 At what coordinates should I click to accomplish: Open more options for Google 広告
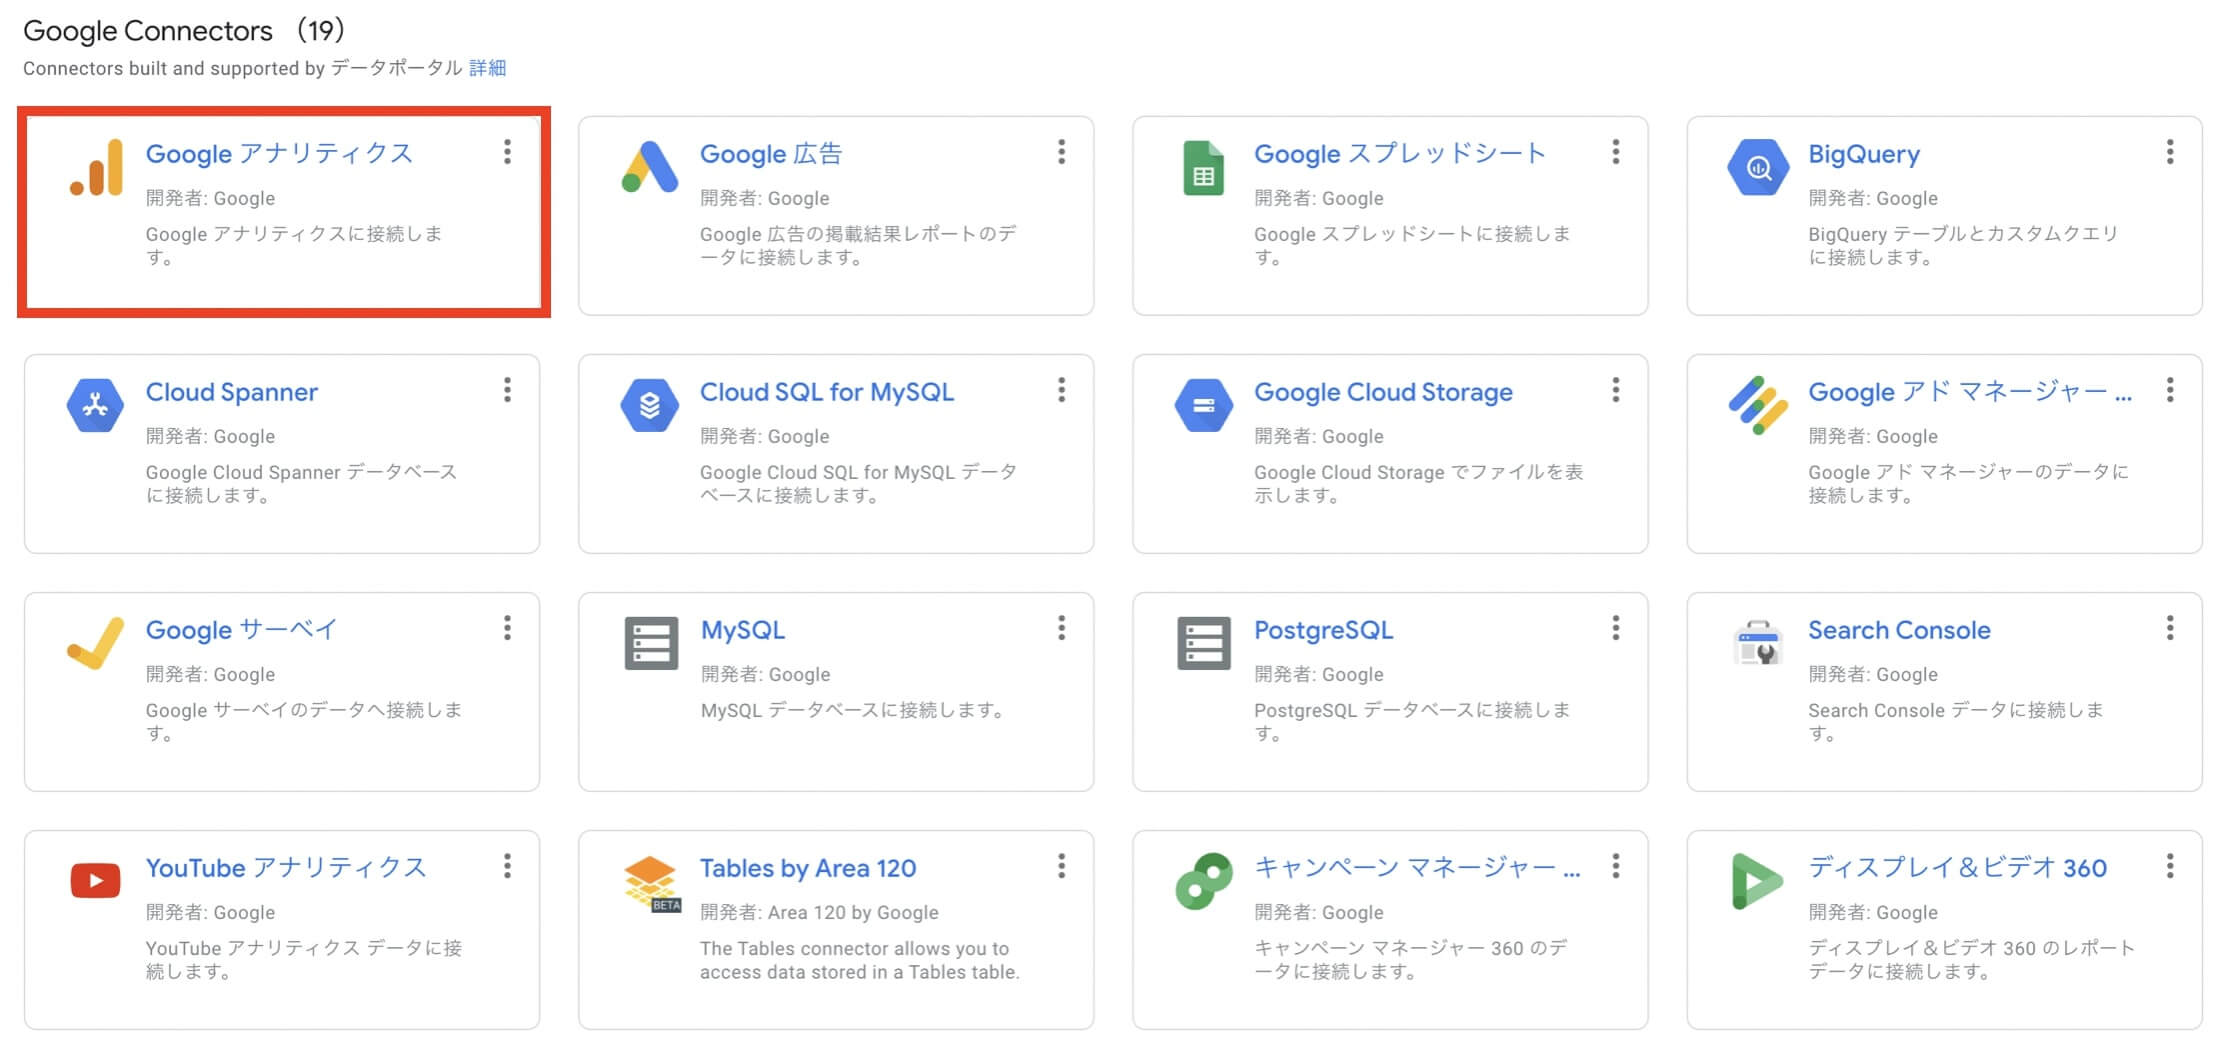click(x=1062, y=152)
